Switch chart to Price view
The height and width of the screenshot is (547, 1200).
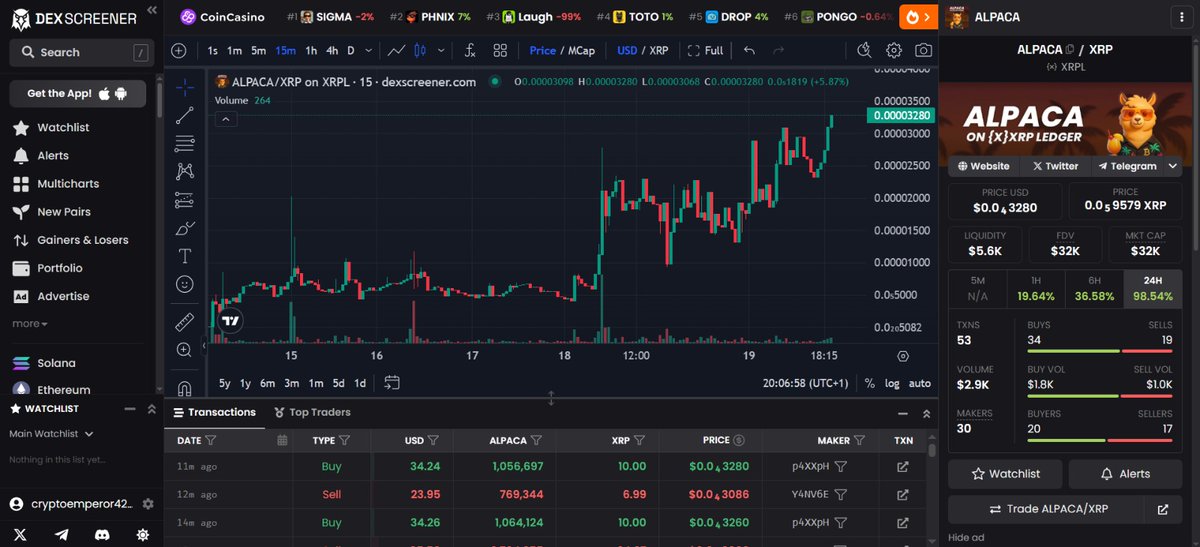click(x=543, y=50)
